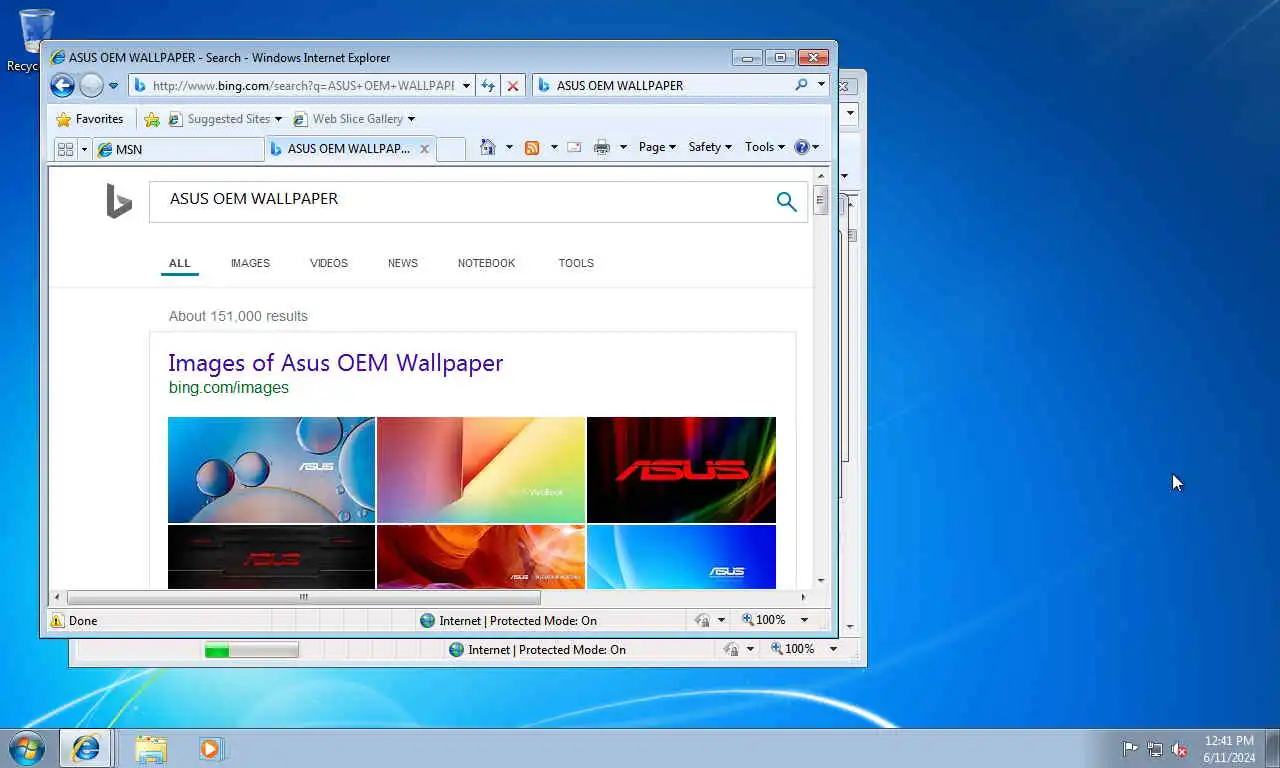Expand the Home button dropdown arrow

click(x=509, y=147)
